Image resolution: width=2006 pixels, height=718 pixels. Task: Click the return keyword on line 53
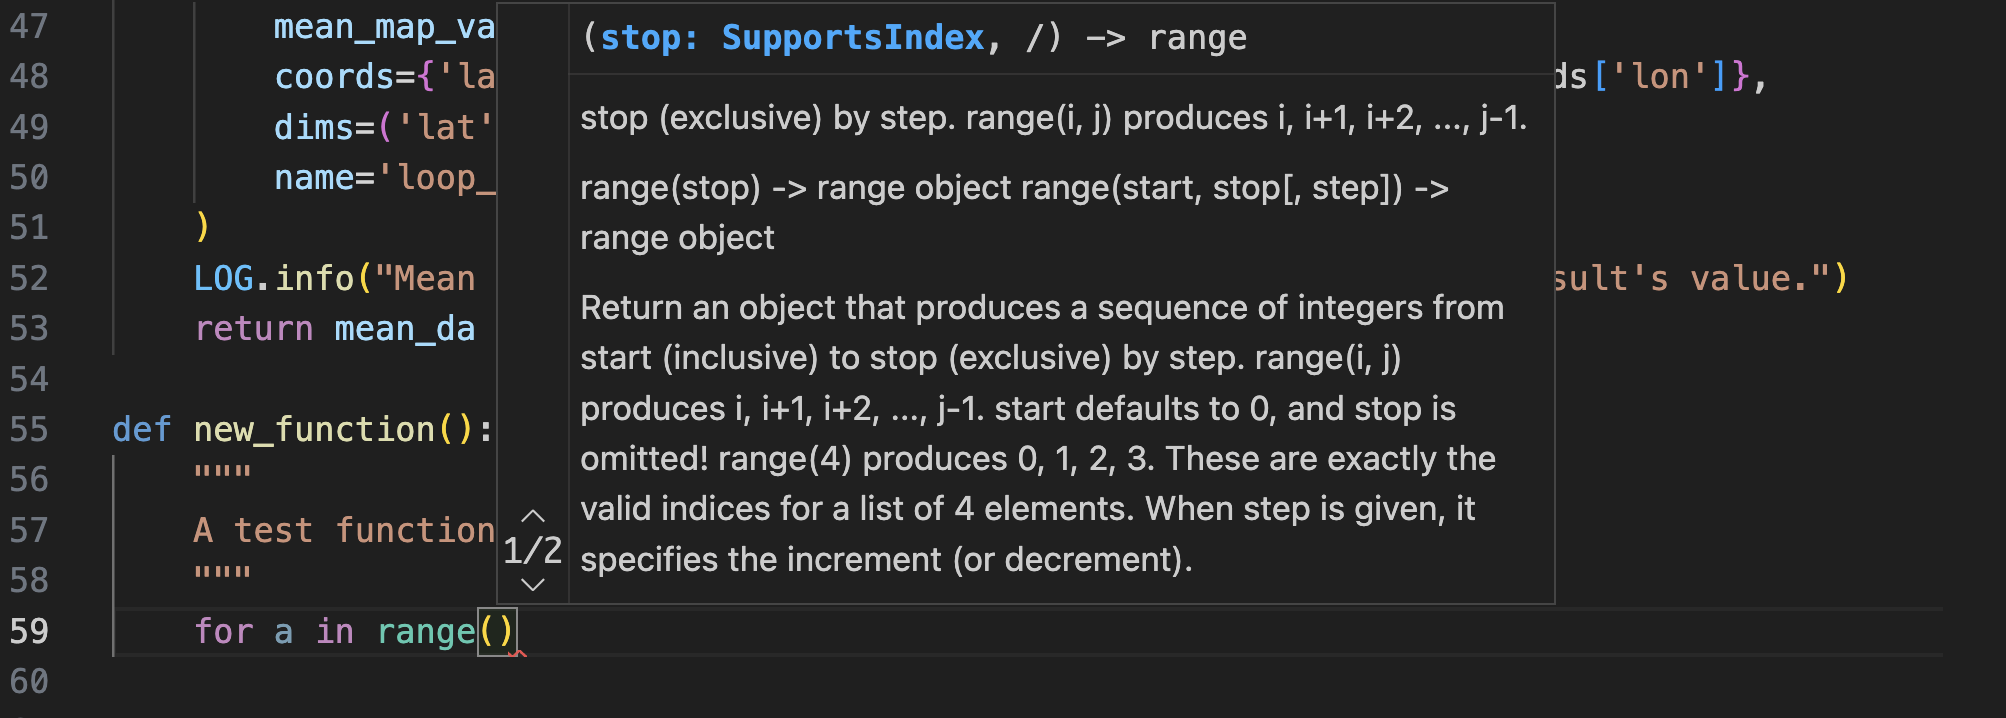point(254,328)
